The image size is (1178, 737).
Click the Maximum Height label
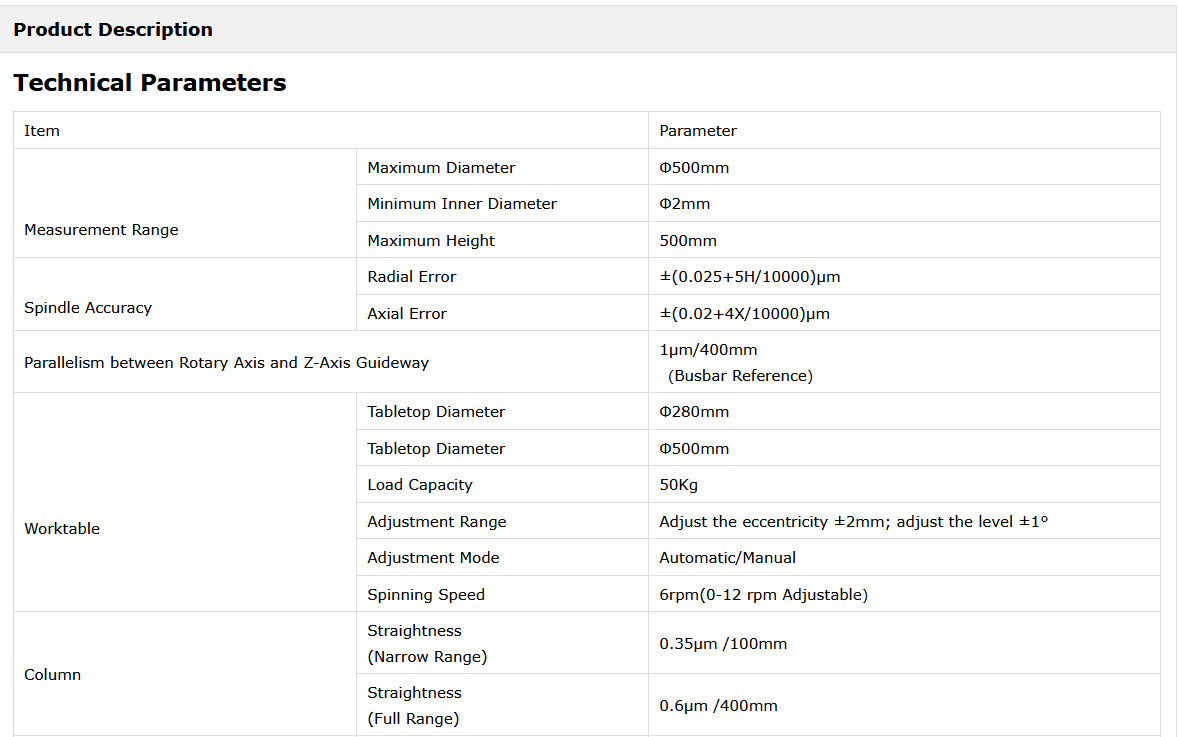point(431,241)
